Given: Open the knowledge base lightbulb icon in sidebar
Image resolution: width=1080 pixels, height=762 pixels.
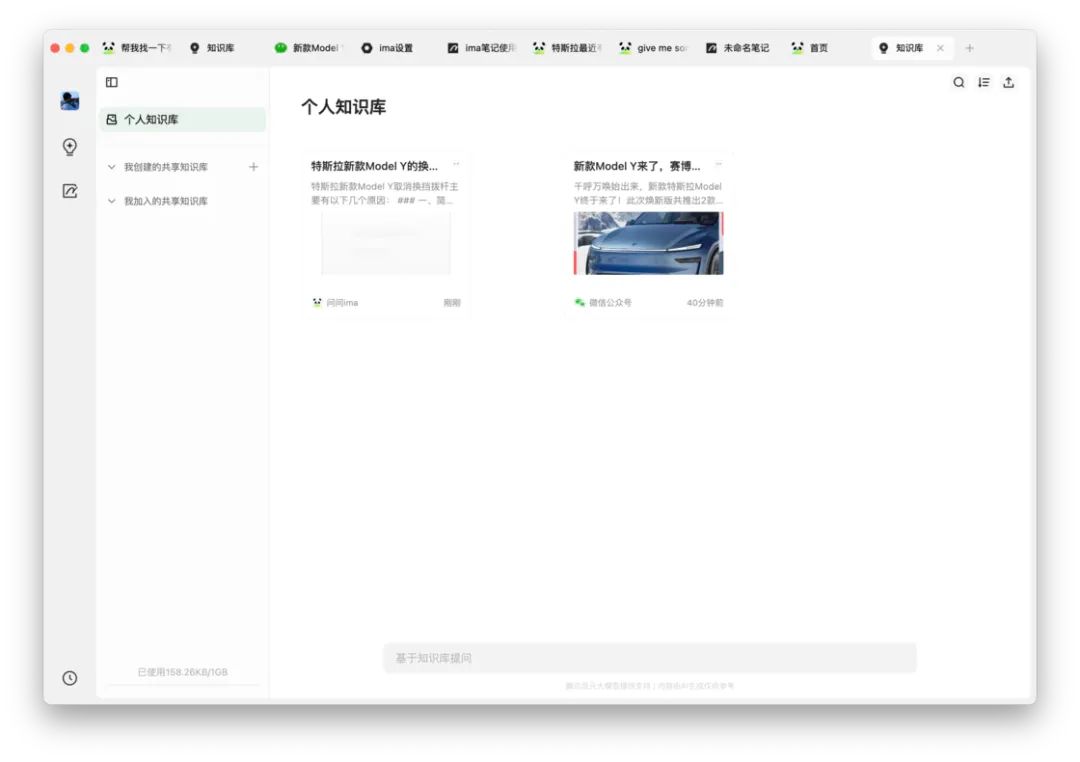Looking at the screenshot, I should 70,147.
